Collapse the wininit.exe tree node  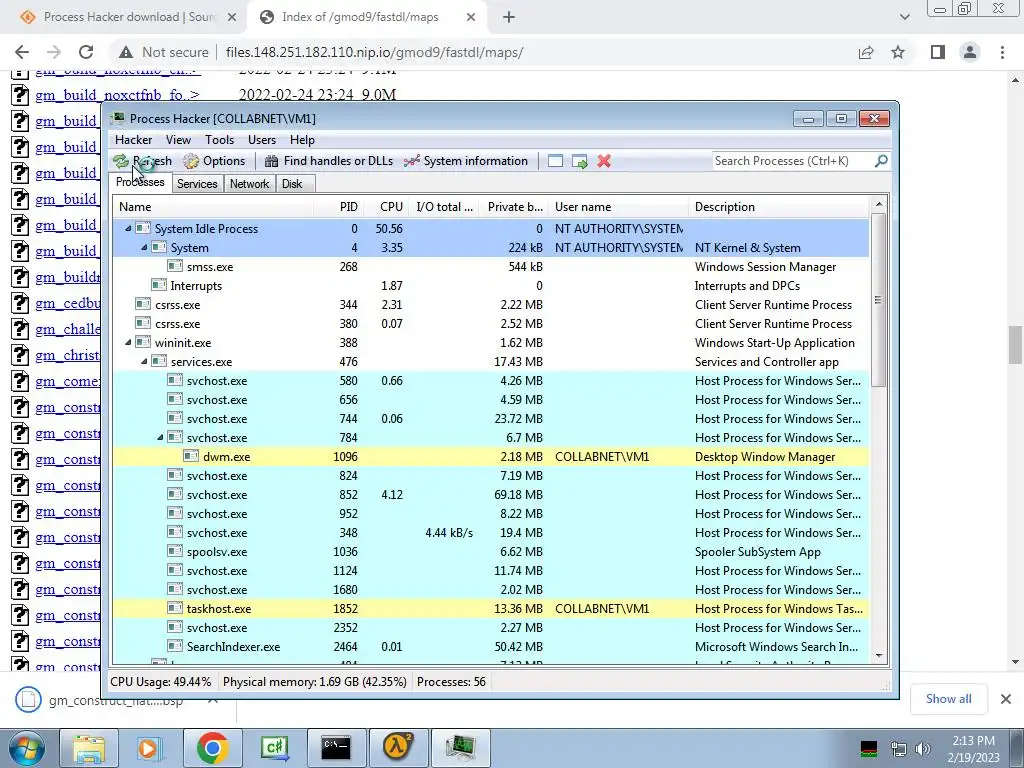tap(128, 342)
